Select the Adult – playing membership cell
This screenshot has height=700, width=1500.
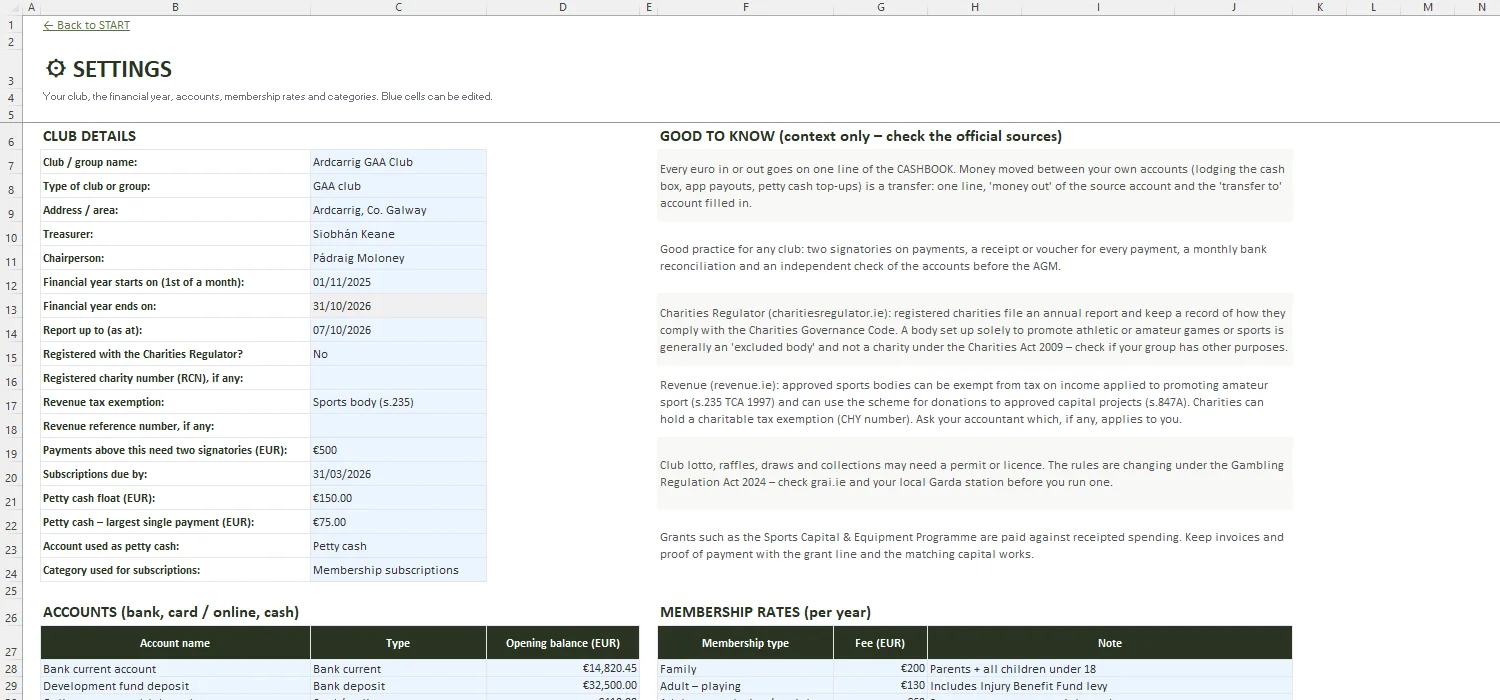tap(745, 686)
